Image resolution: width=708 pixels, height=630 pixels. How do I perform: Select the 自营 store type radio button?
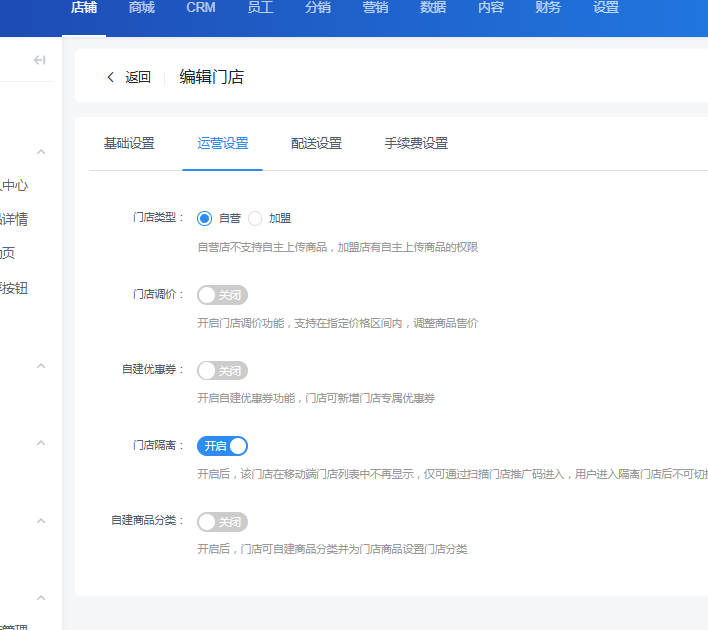click(205, 218)
